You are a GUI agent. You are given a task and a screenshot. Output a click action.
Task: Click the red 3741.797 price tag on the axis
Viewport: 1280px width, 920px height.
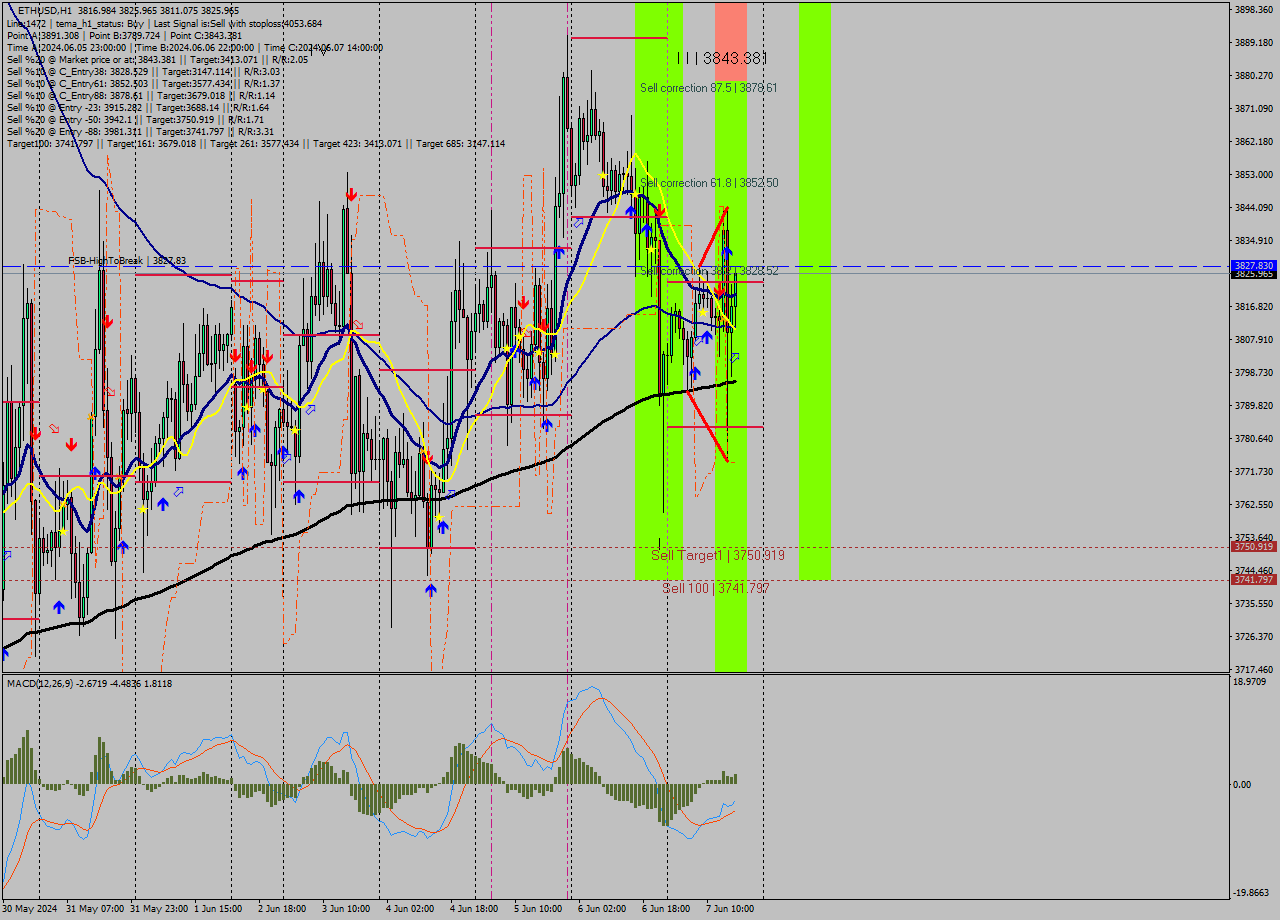pyautogui.click(x=1253, y=580)
